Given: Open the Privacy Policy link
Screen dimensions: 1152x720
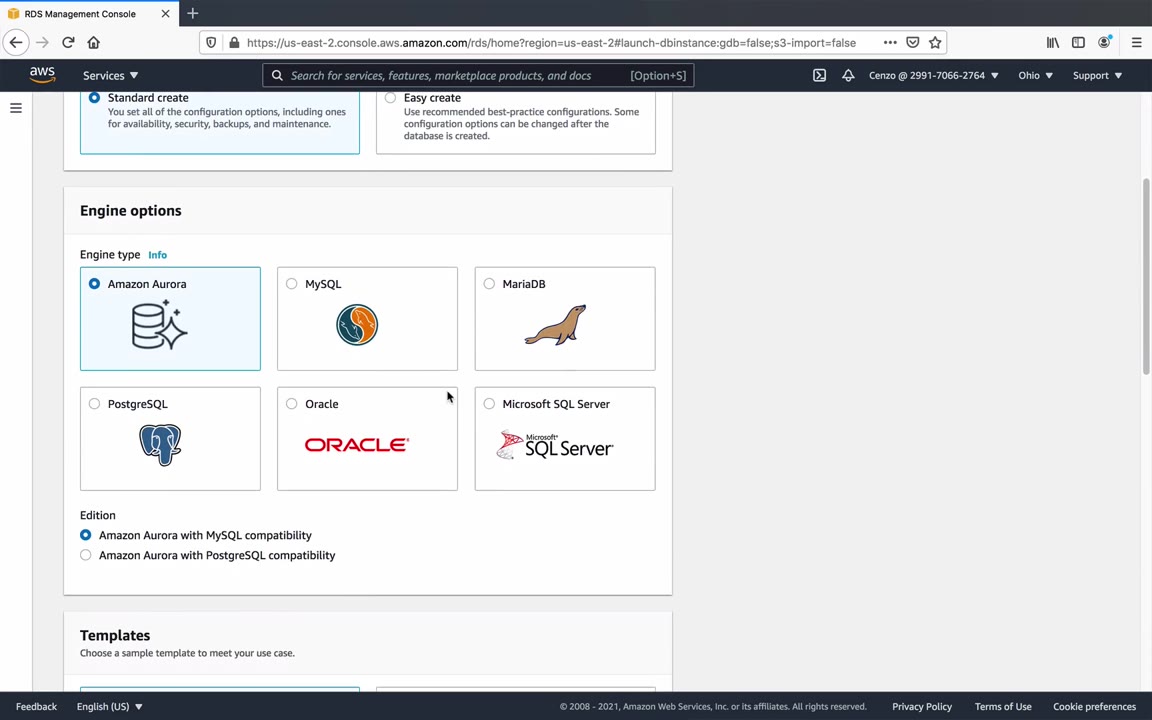Looking at the screenshot, I should coord(921,706).
